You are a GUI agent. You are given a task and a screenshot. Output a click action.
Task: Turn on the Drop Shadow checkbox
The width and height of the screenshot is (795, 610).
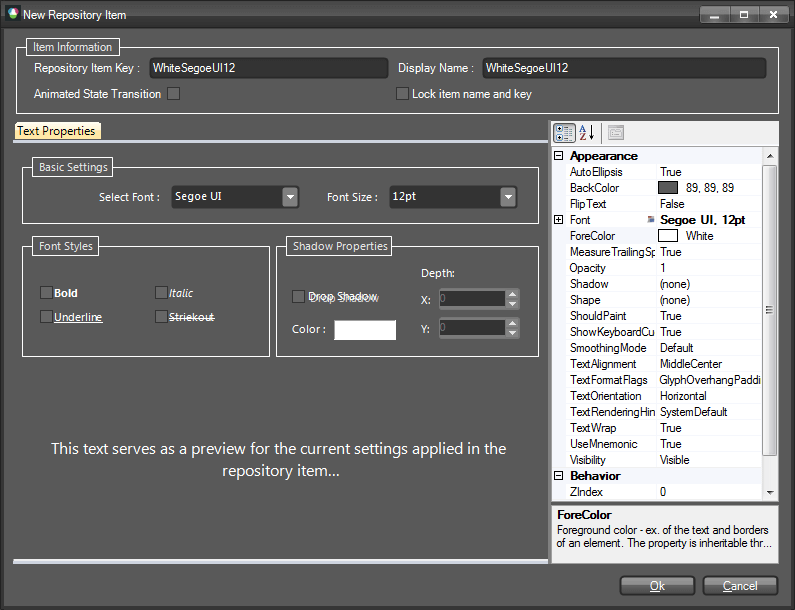[x=298, y=296]
